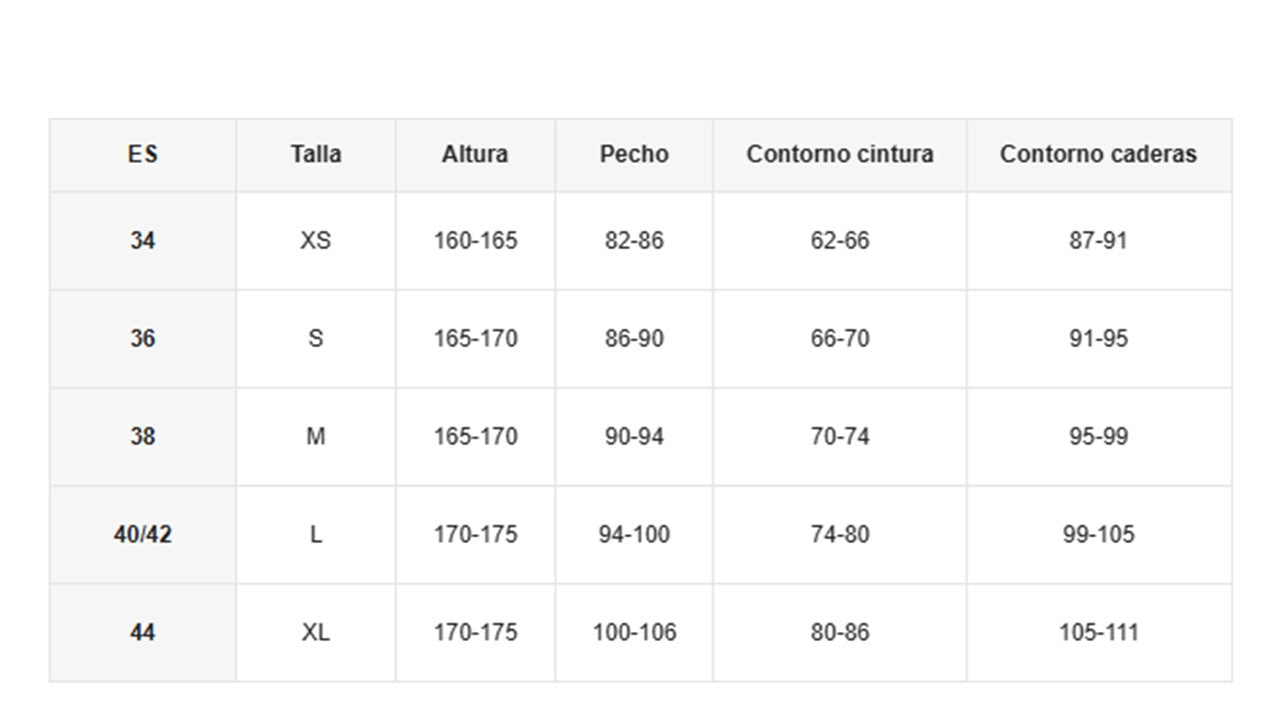Select the 40/42 ES size cell

coord(143,535)
